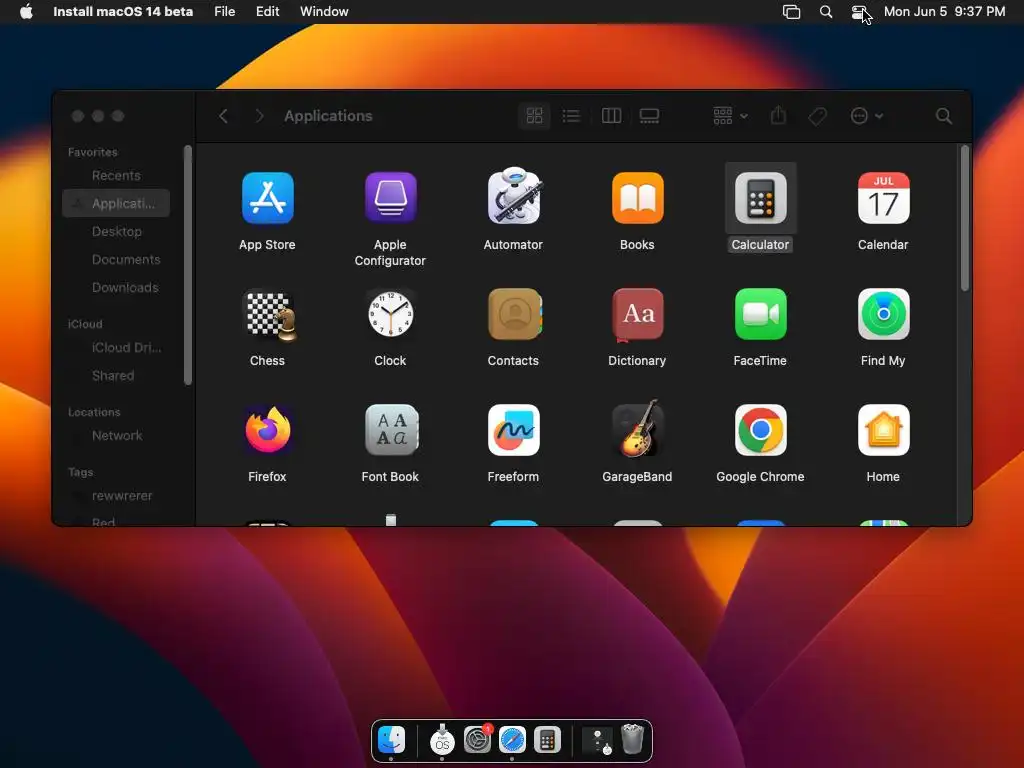This screenshot has height=768, width=1024.
Task: Select the Freeform app icon
Action: point(513,430)
